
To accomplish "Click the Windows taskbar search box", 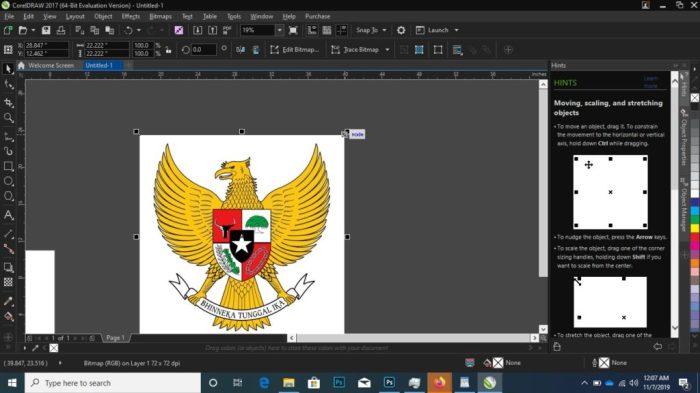I will [112, 383].
